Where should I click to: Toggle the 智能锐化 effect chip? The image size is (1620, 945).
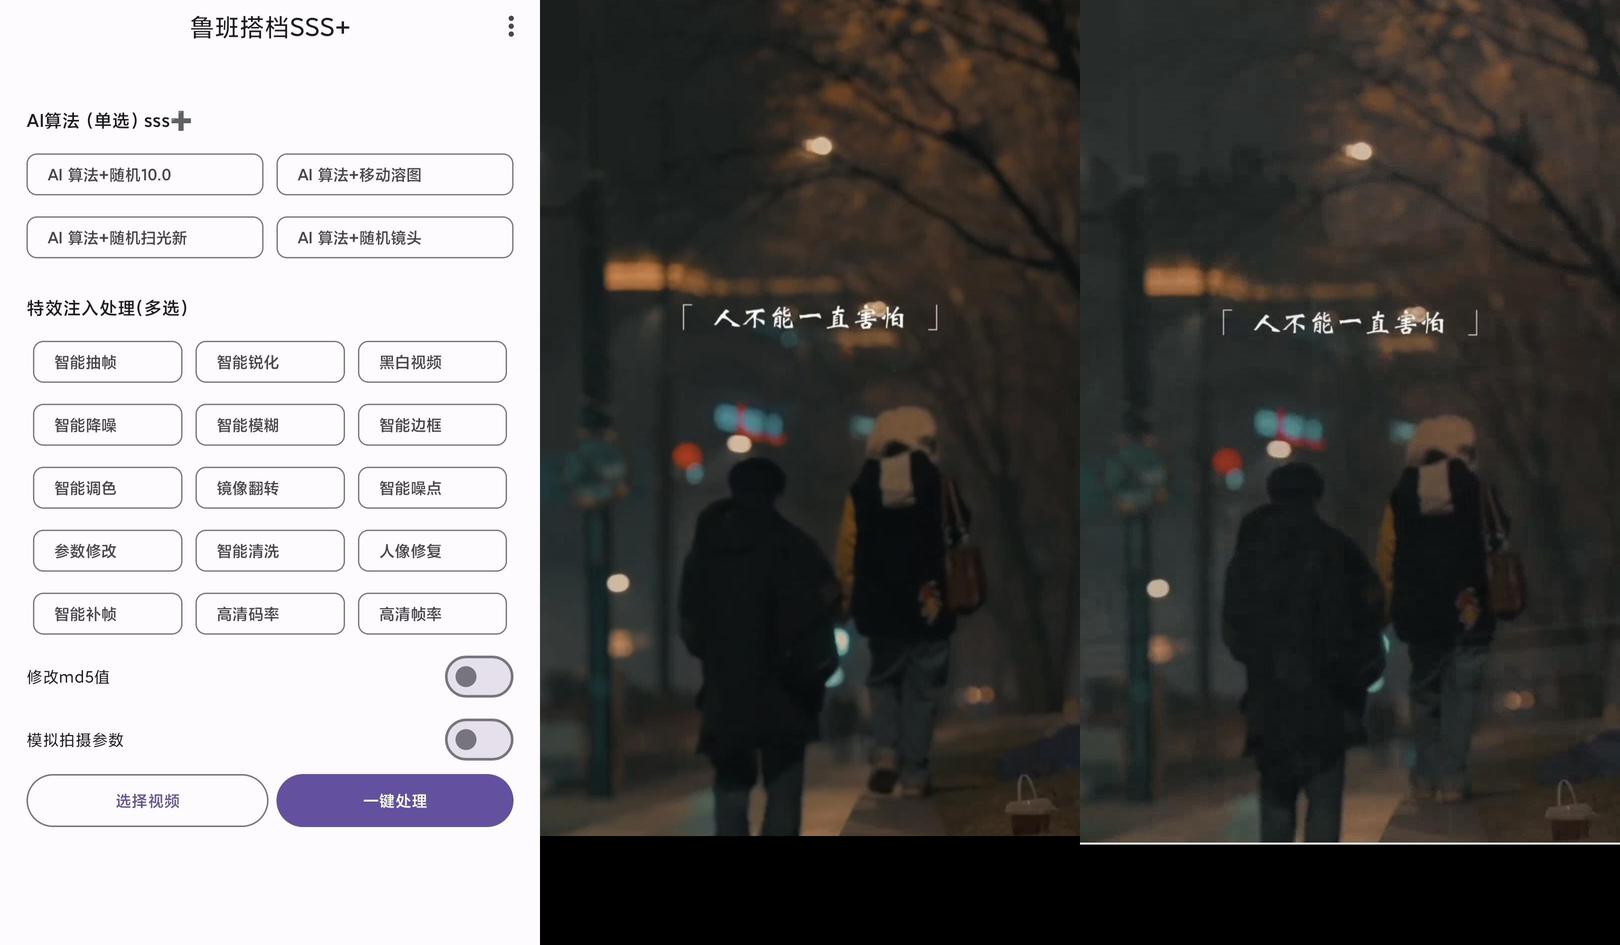tap(270, 362)
